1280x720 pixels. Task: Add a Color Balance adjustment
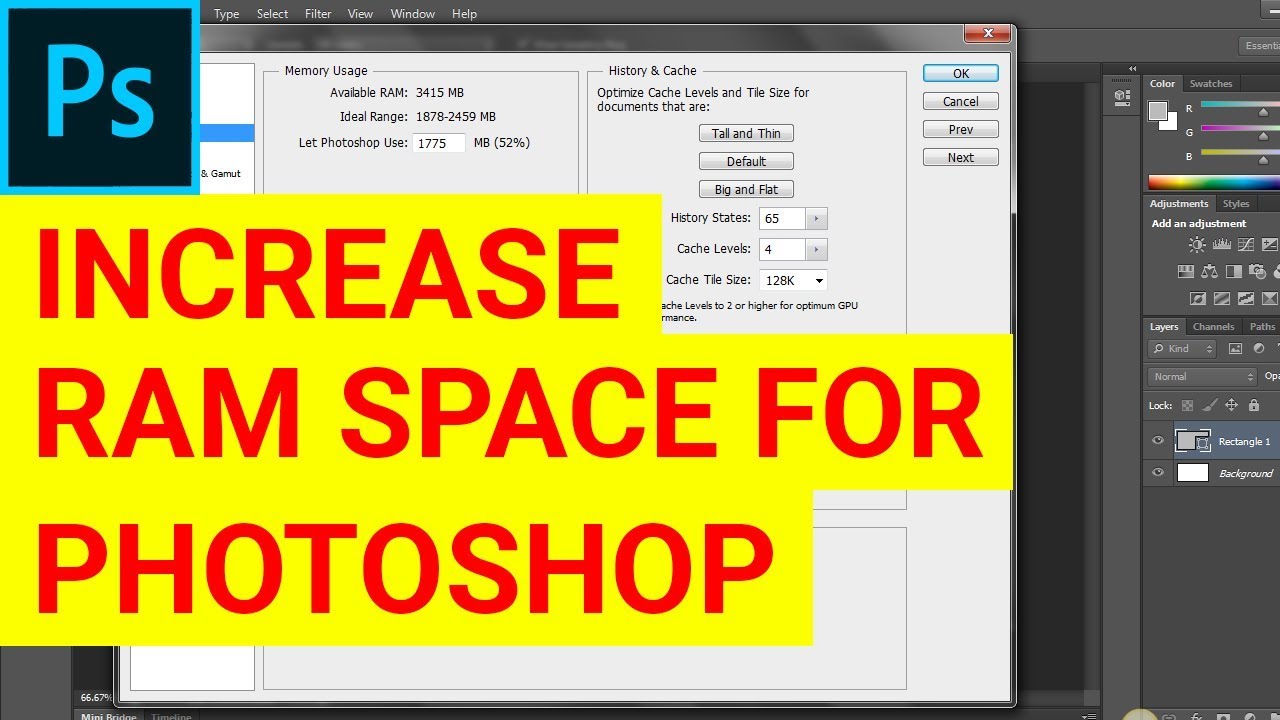point(1210,271)
